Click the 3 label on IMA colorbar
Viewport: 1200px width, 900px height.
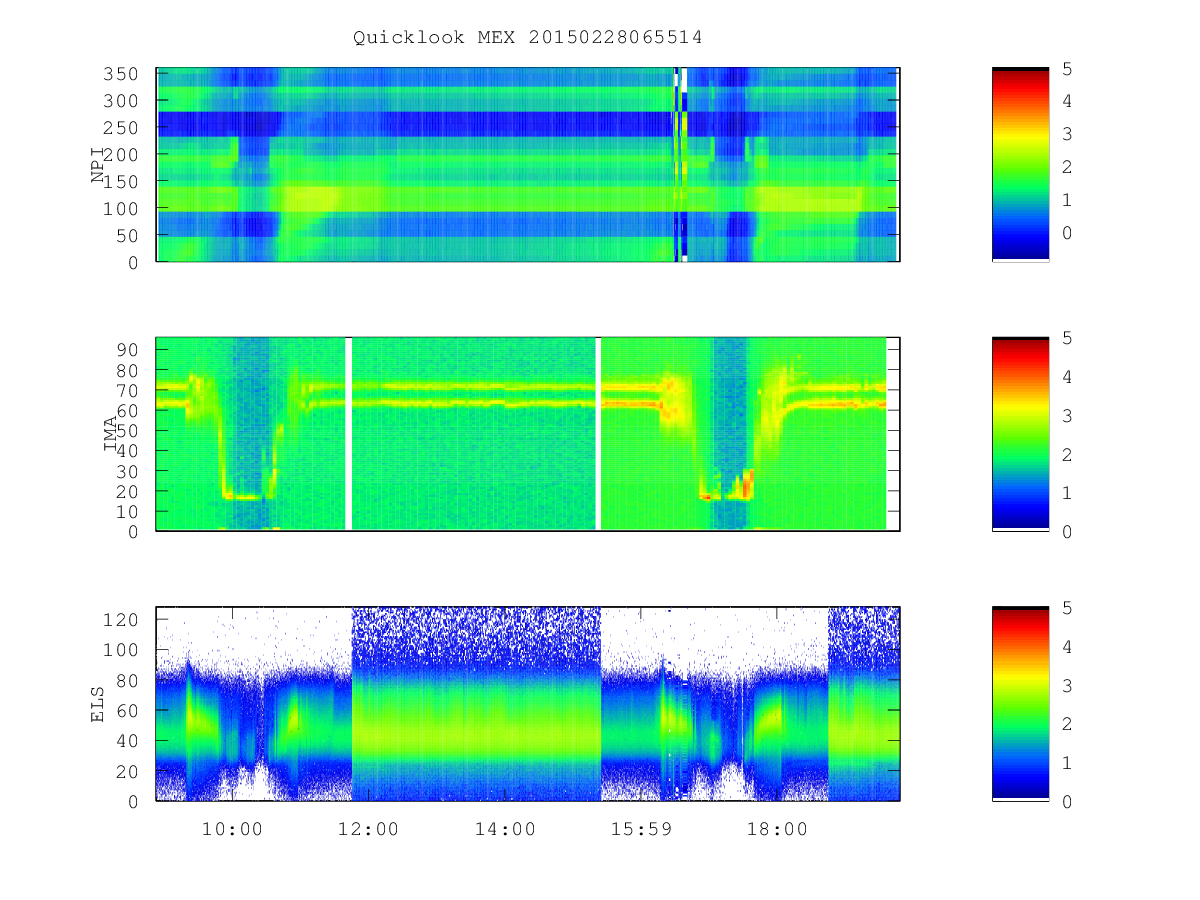pos(1067,415)
